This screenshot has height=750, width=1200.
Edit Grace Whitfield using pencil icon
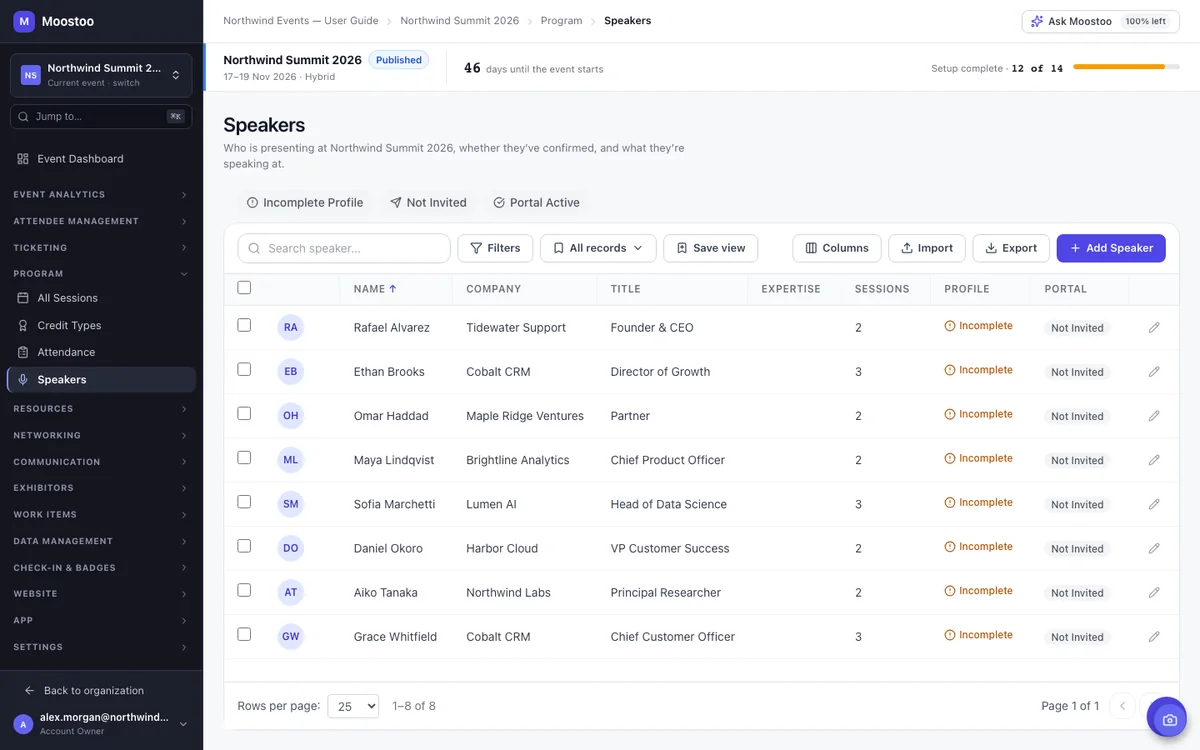click(x=1154, y=636)
